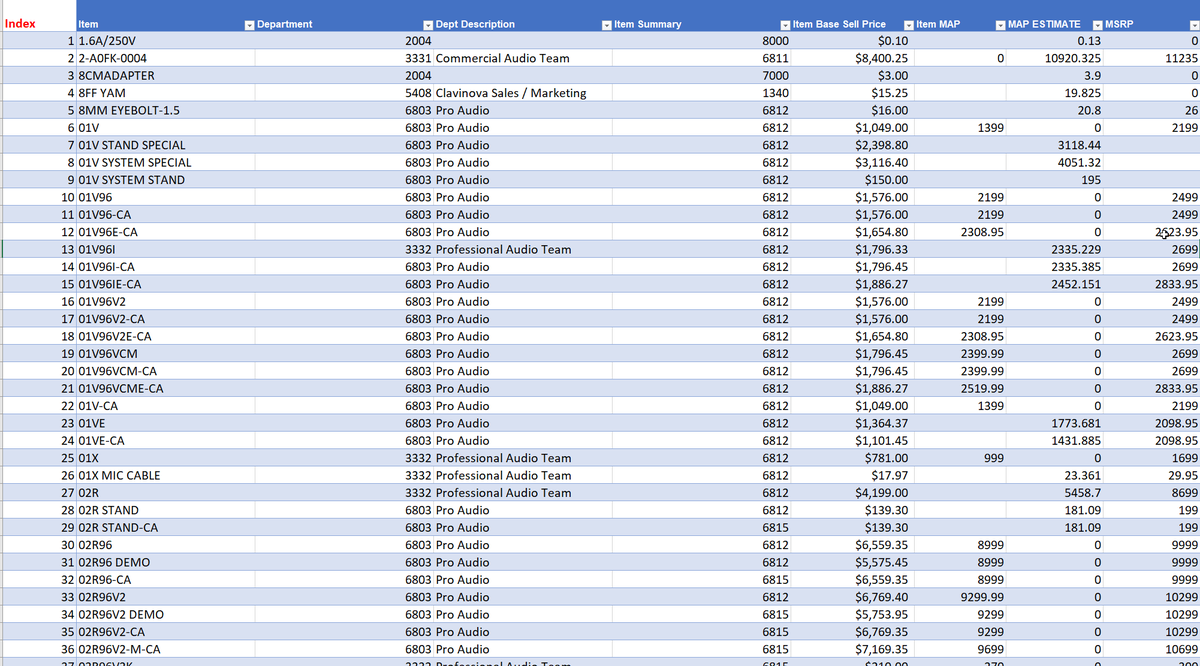Click the Dept Description header label

(x=476, y=24)
